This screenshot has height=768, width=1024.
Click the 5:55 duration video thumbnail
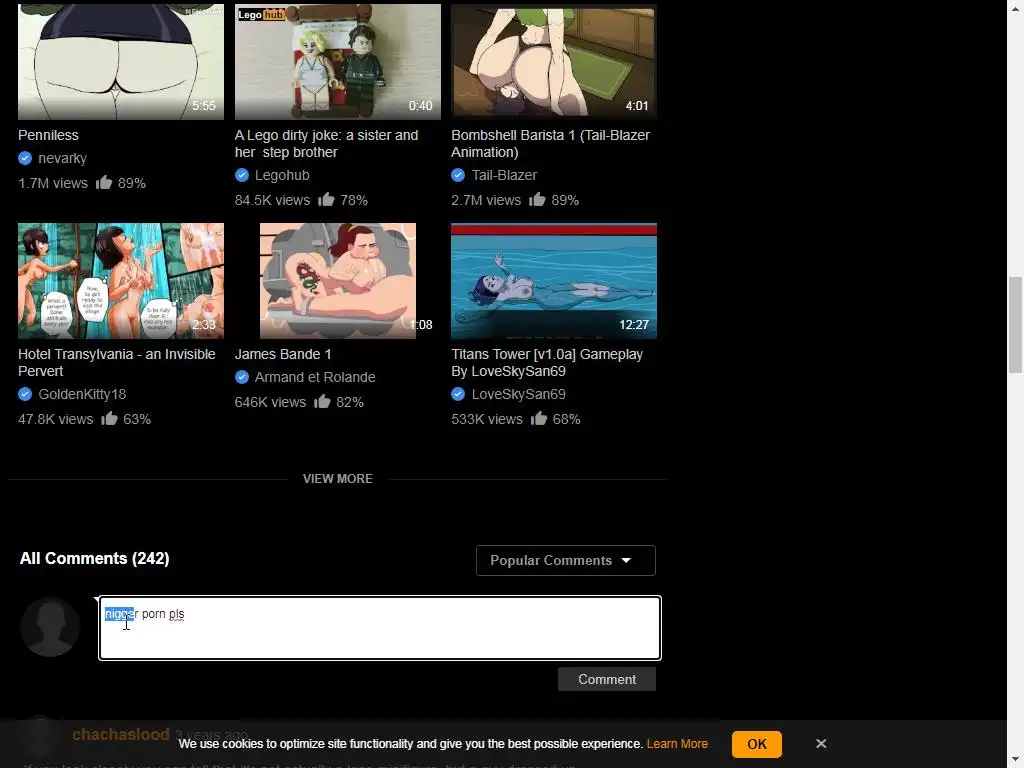pyautogui.click(x=121, y=62)
